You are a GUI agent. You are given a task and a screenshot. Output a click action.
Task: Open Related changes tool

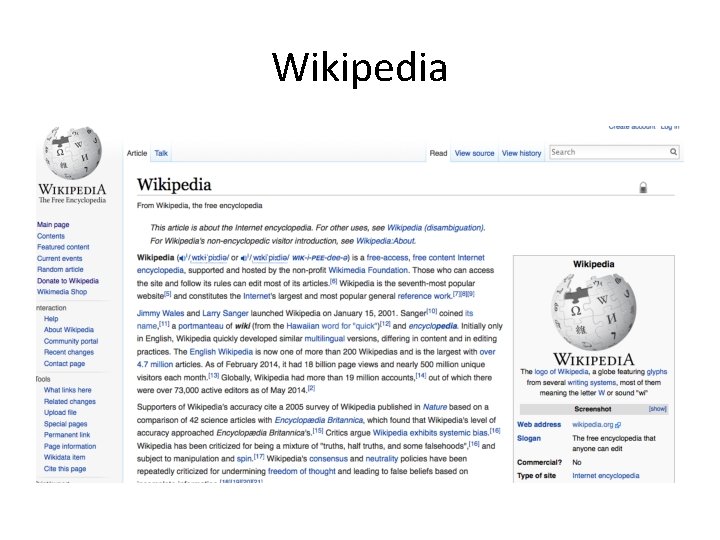[70, 401]
